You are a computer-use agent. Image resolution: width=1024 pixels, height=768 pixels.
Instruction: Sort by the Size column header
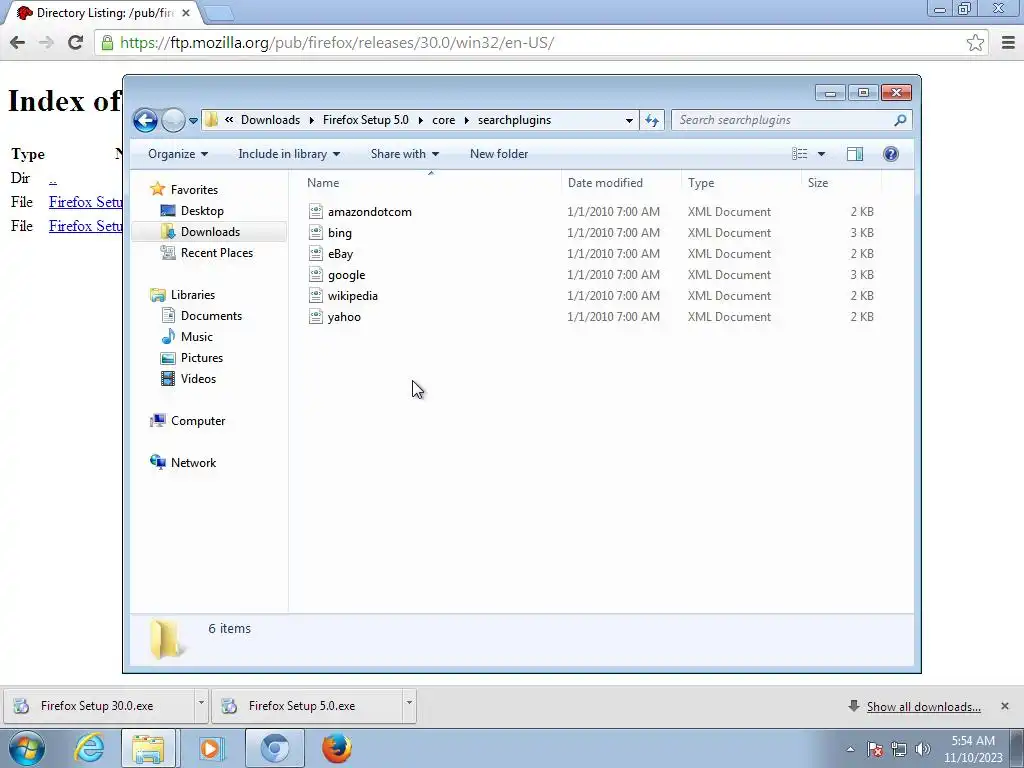[x=841, y=183]
